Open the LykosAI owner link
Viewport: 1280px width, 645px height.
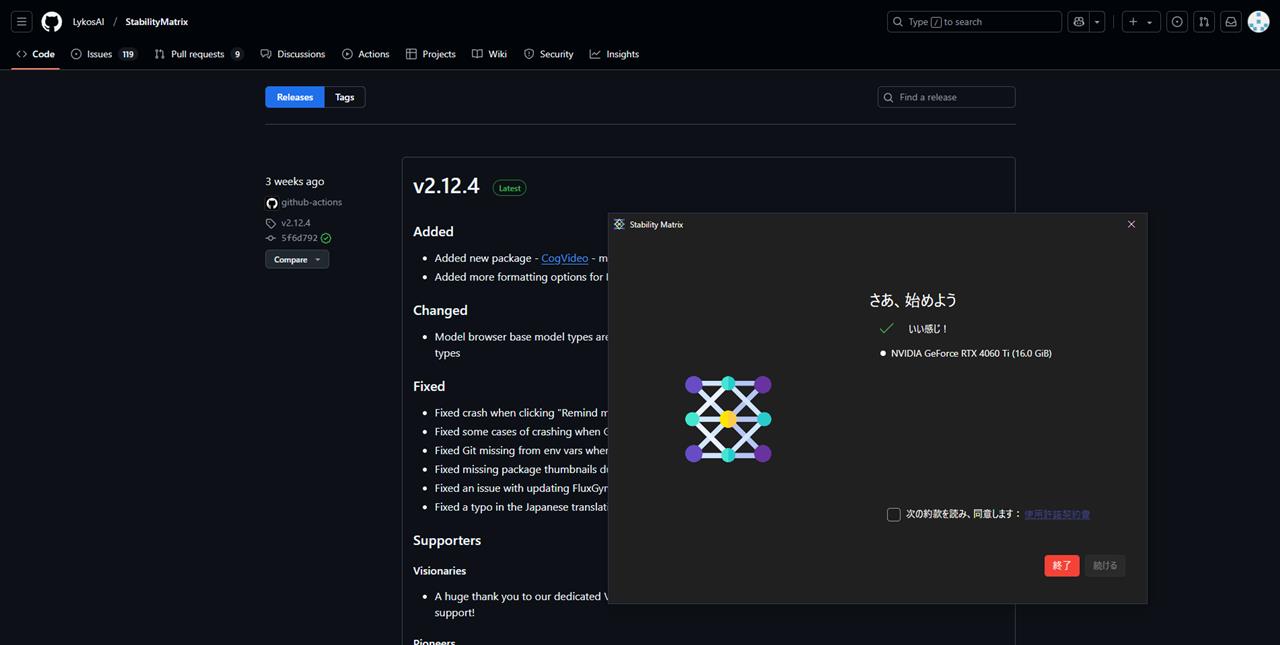(88, 22)
